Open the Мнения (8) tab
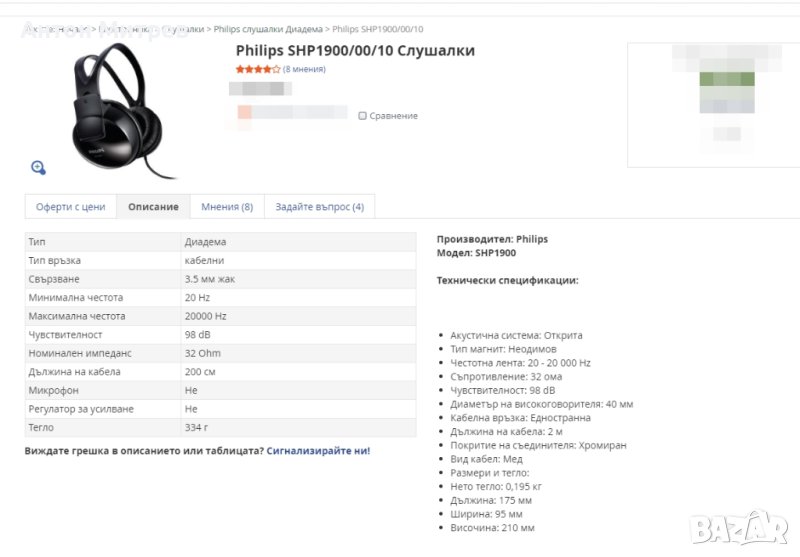The height and width of the screenshot is (557, 800). pyautogui.click(x=226, y=207)
